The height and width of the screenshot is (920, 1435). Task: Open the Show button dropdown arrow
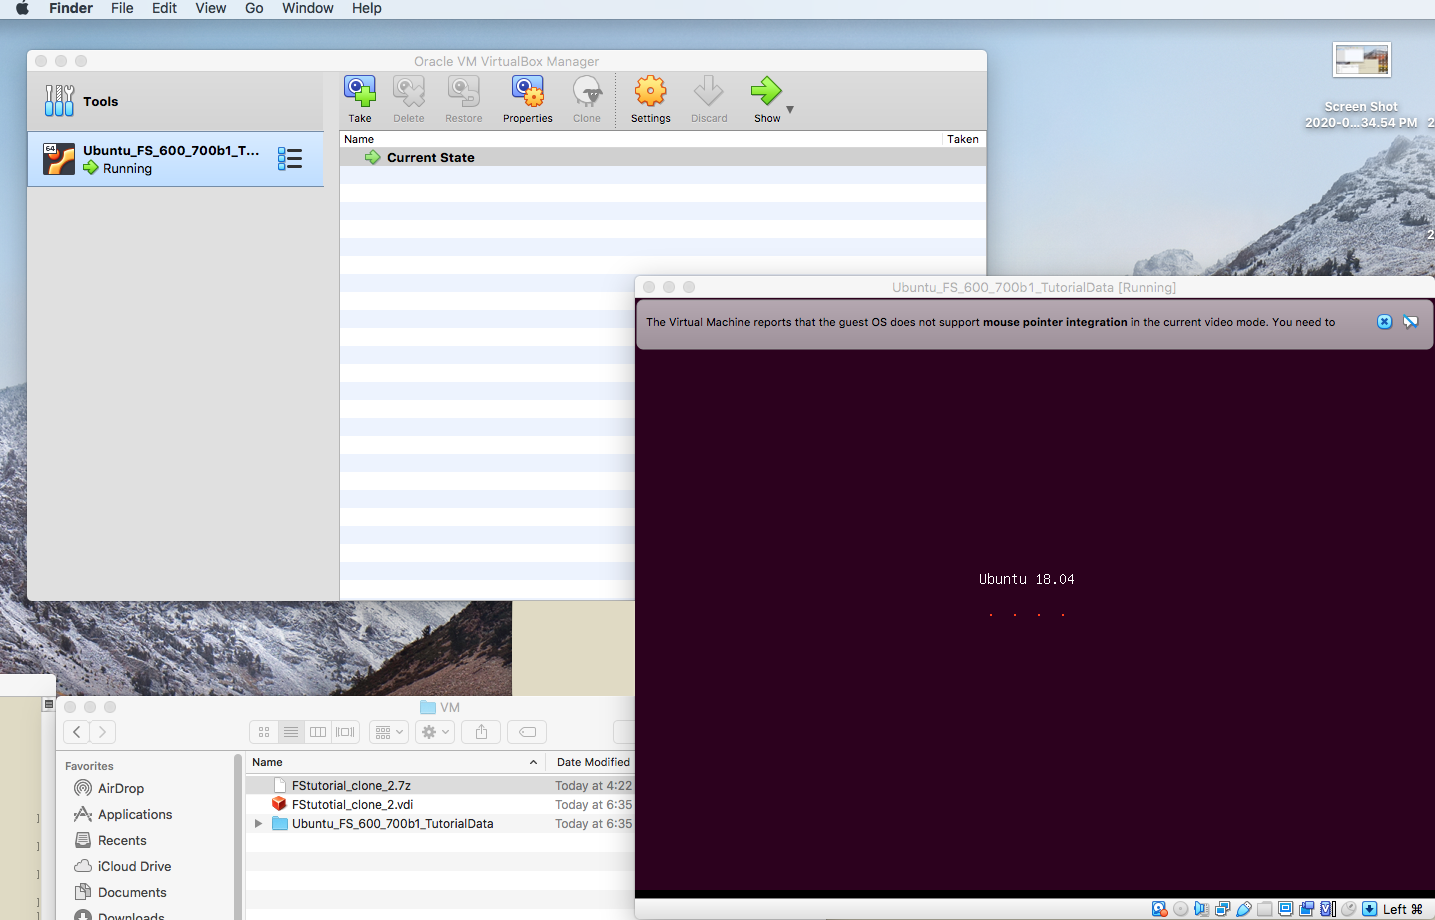[790, 109]
